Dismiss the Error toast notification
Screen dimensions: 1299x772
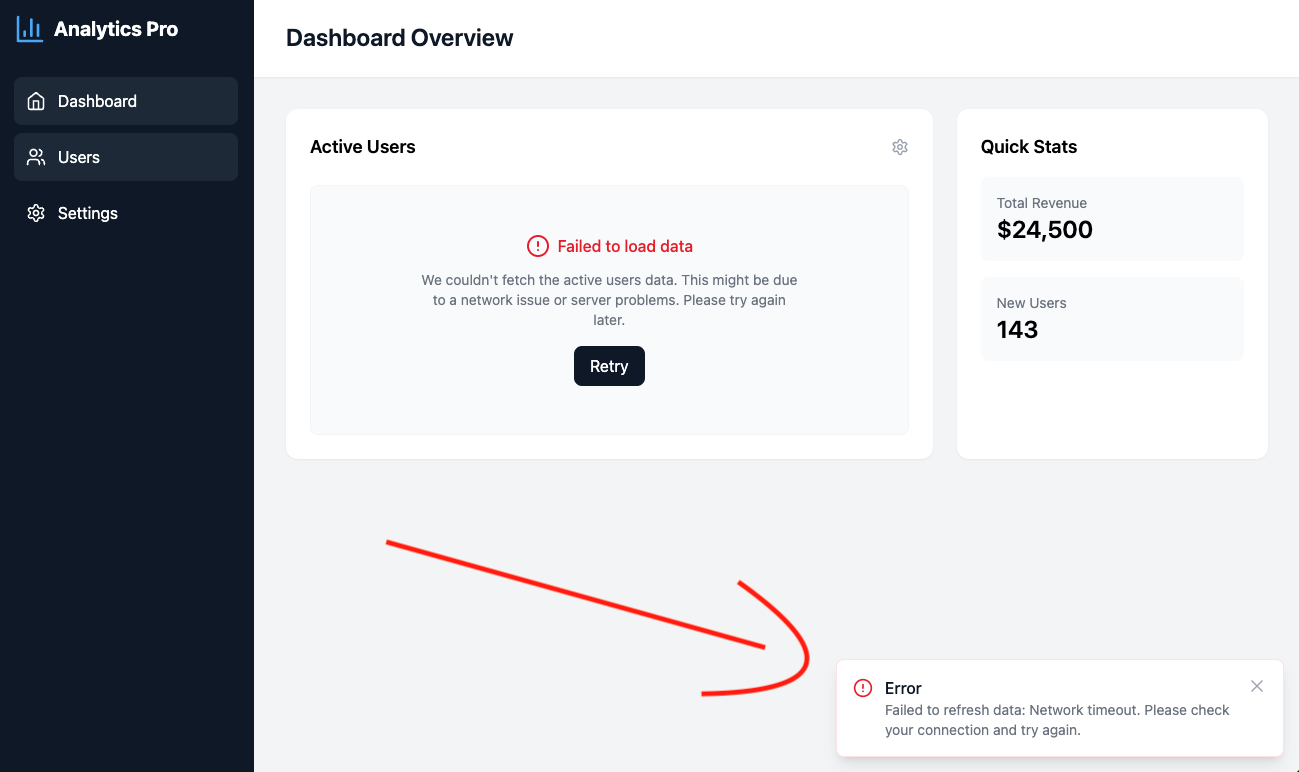[x=1257, y=686]
